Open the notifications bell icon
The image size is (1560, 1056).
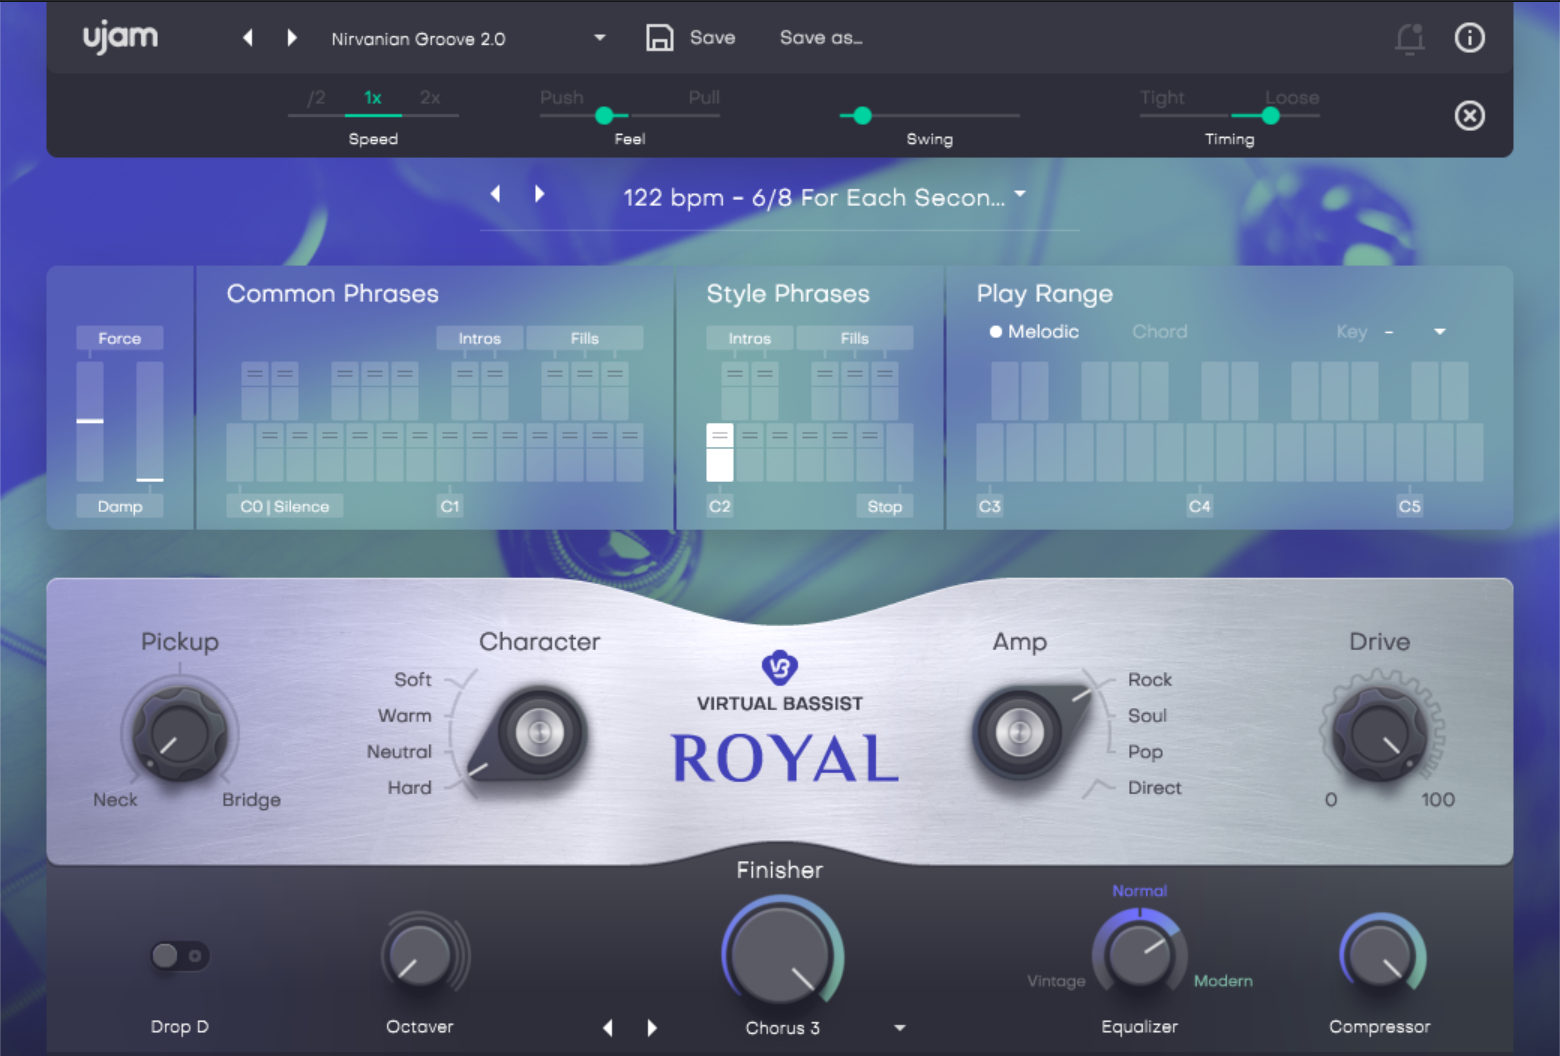tap(1410, 38)
